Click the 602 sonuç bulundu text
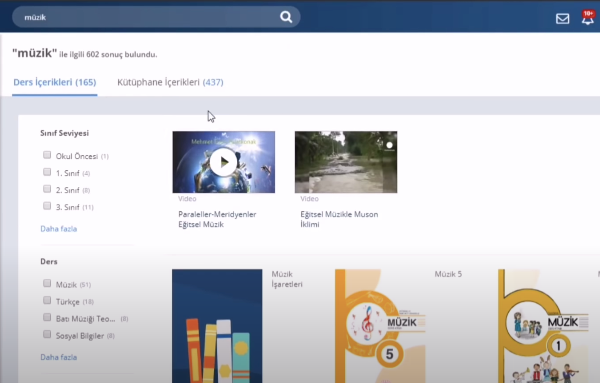600x383 pixels. [x=122, y=54]
